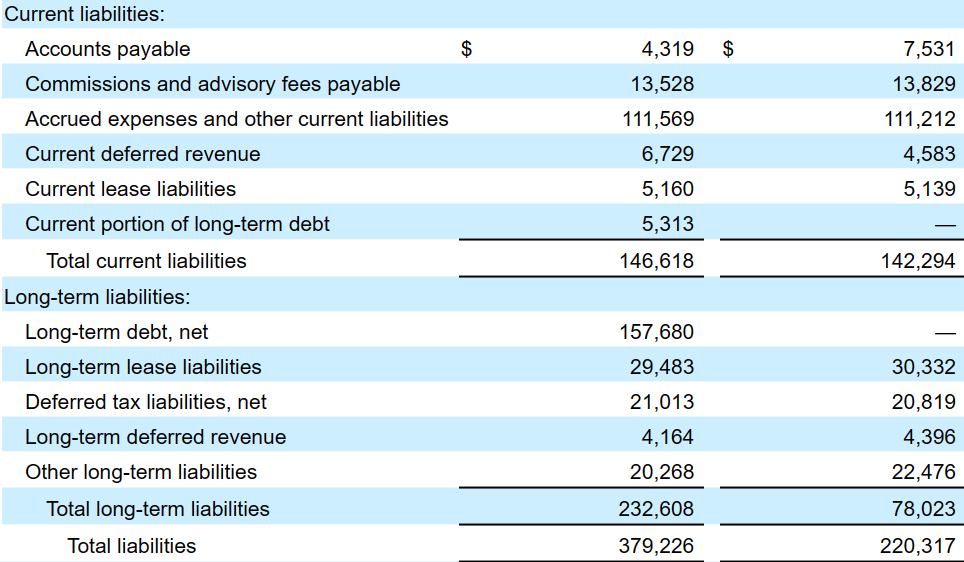964x562 pixels.
Task: Click the Total long-term liabilities value 232,608
Action: [656, 509]
